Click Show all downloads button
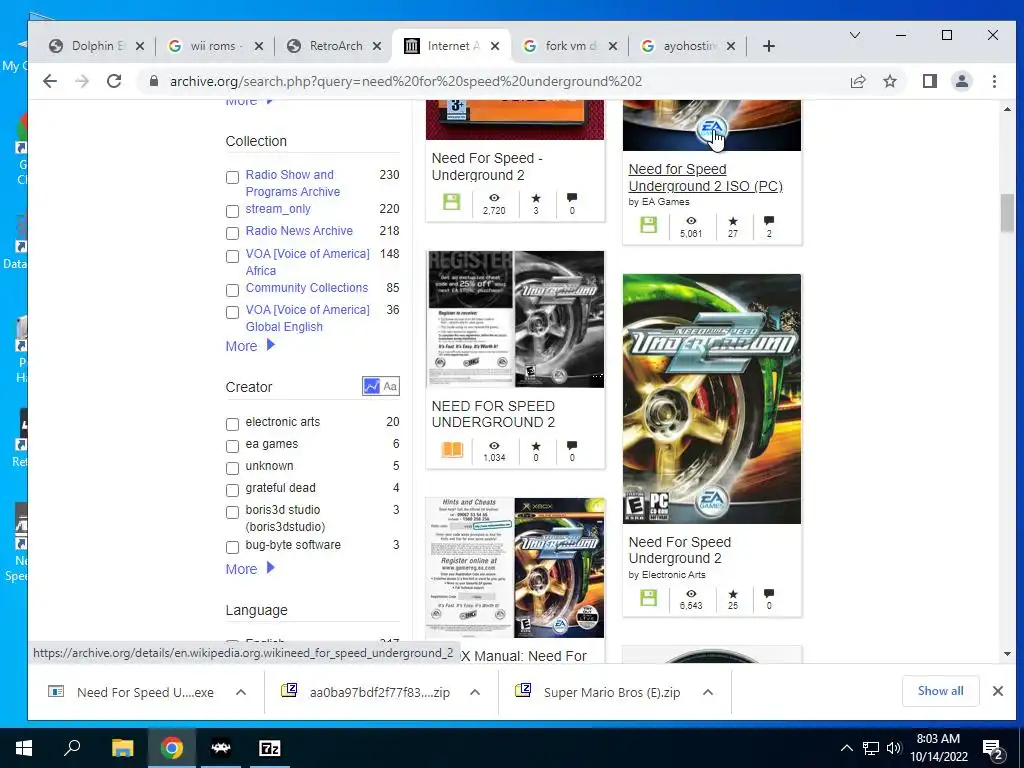Viewport: 1024px width, 768px height. (x=940, y=691)
